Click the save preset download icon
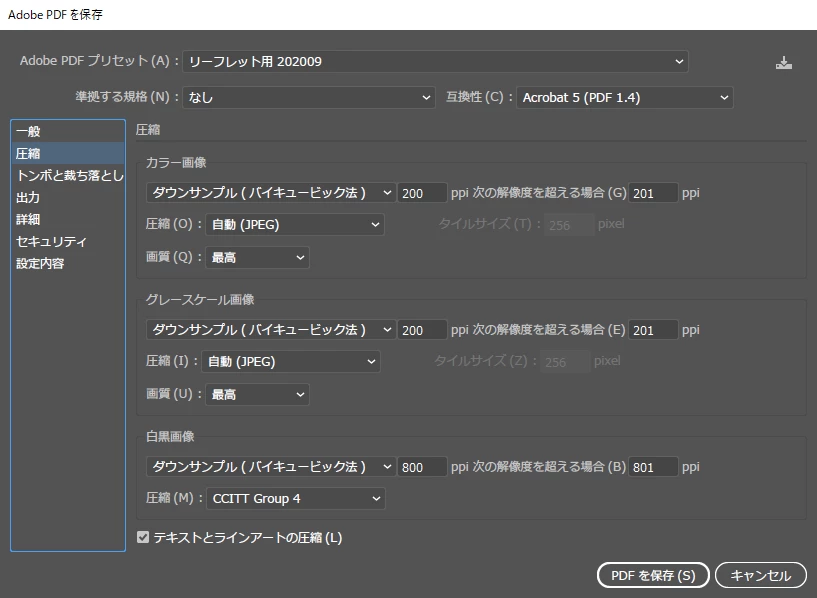Viewport: 817px width, 598px height. 784,63
